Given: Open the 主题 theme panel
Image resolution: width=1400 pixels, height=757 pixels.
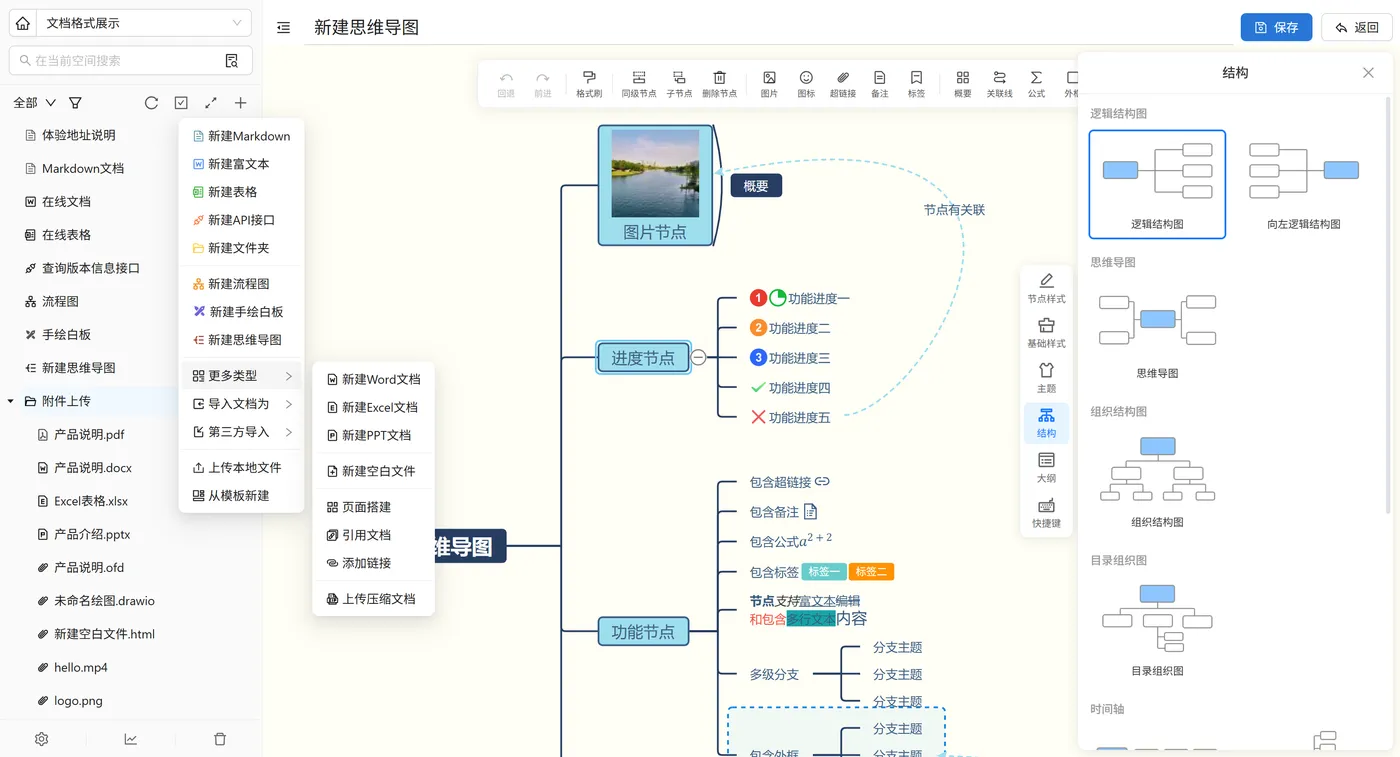Looking at the screenshot, I should coord(1046,378).
